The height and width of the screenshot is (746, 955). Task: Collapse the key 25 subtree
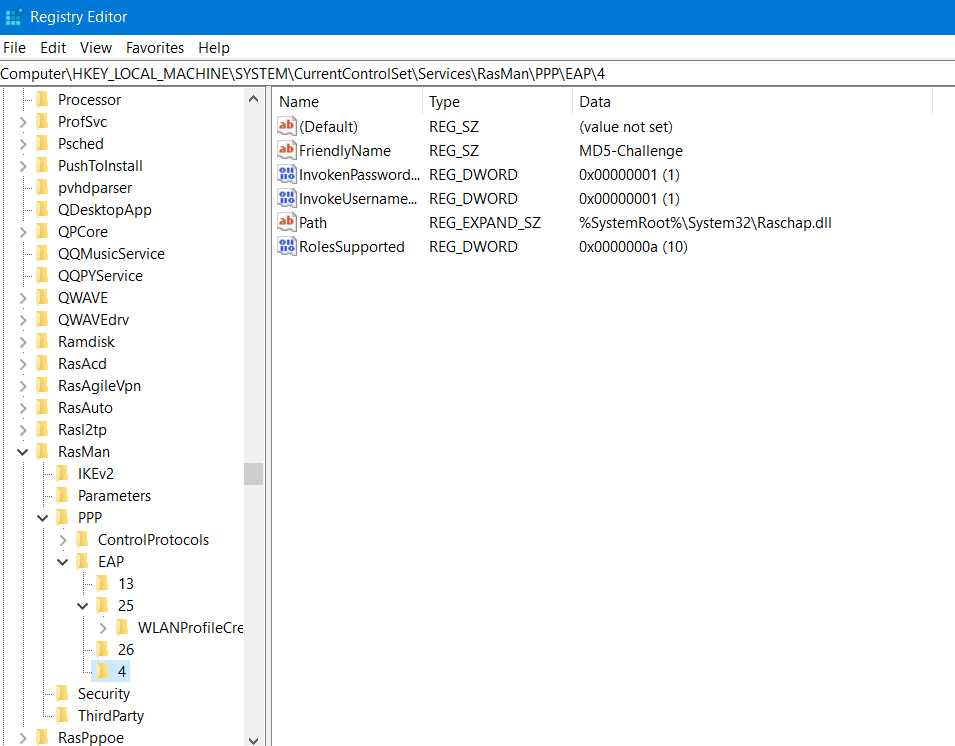coord(83,606)
